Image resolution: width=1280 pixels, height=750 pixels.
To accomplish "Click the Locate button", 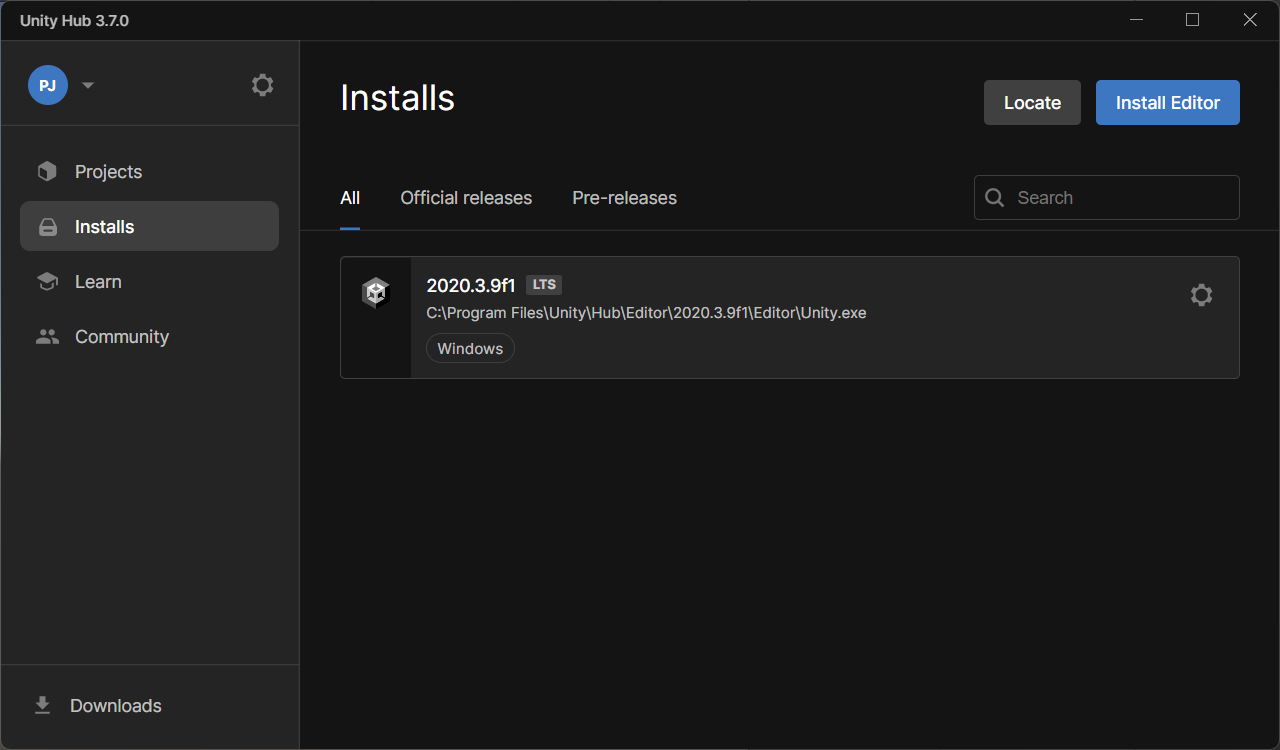I will point(1032,103).
